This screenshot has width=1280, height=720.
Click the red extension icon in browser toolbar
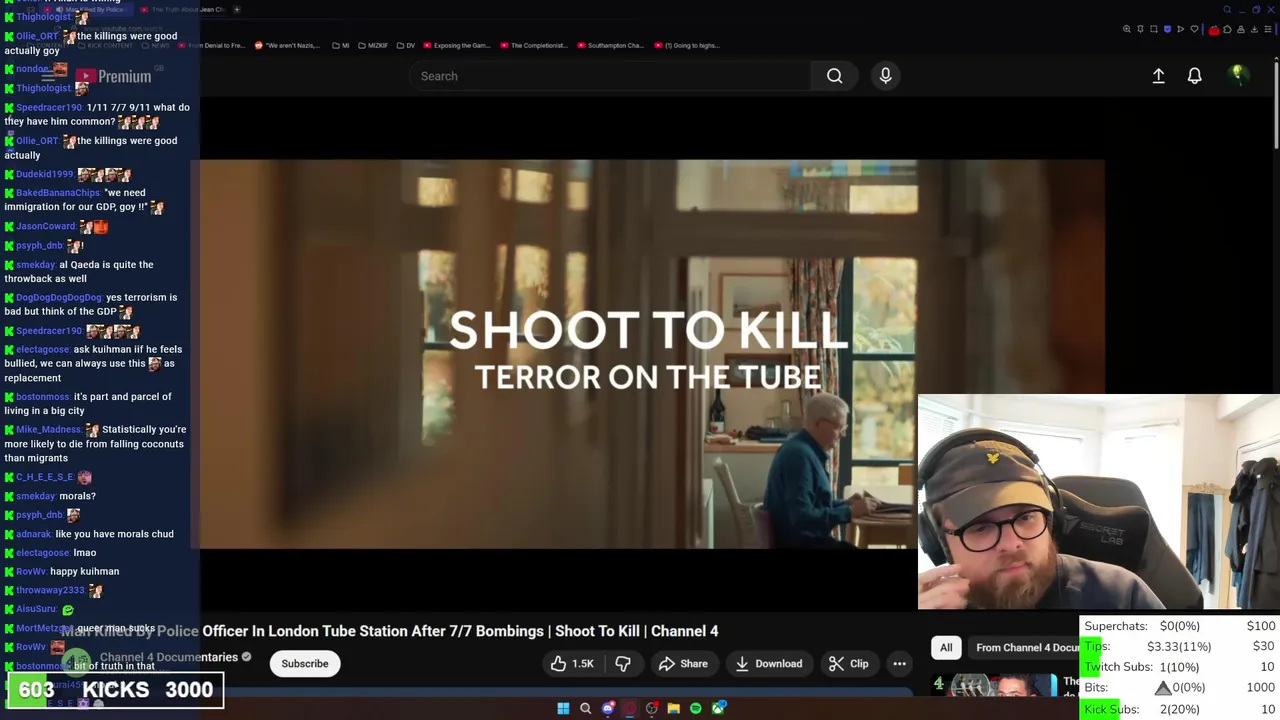tap(1214, 30)
